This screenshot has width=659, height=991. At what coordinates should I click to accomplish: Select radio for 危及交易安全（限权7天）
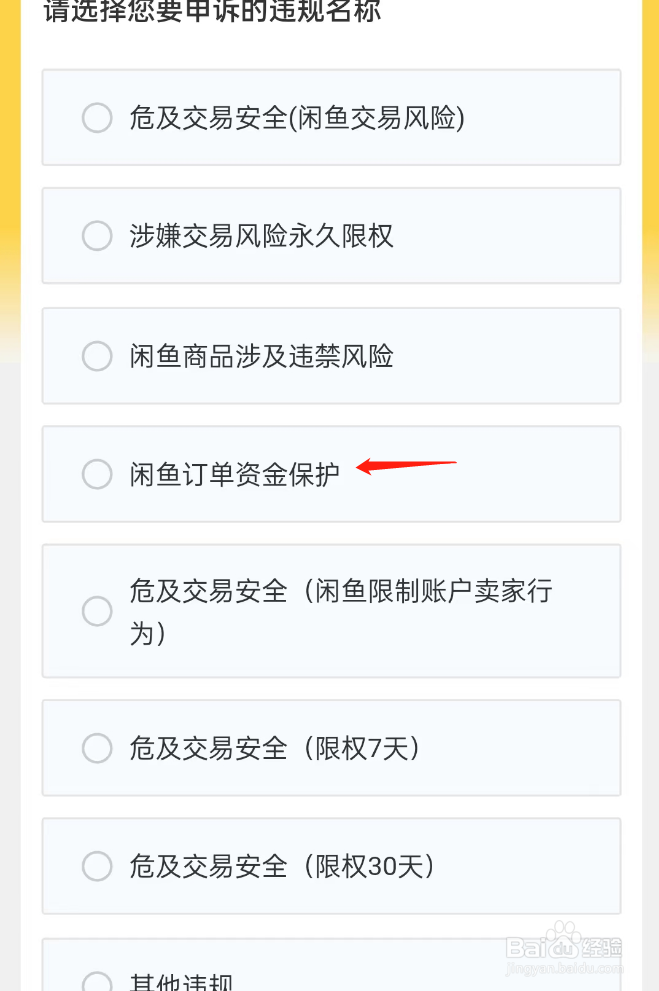(x=97, y=748)
